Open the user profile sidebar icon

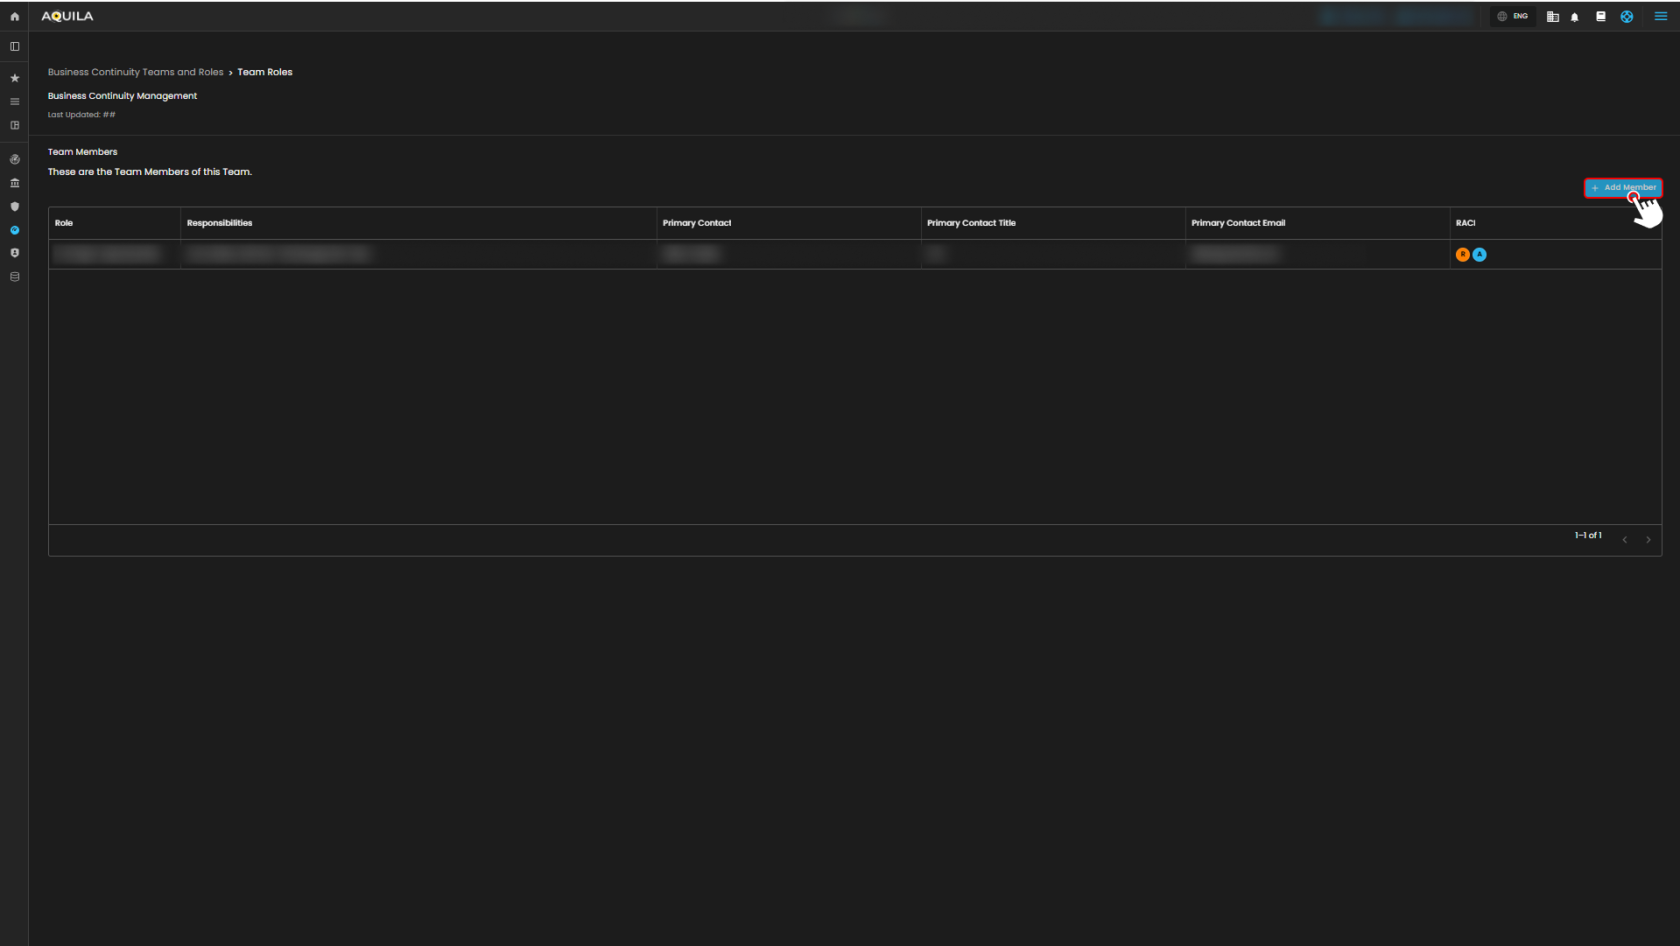(x=14, y=253)
